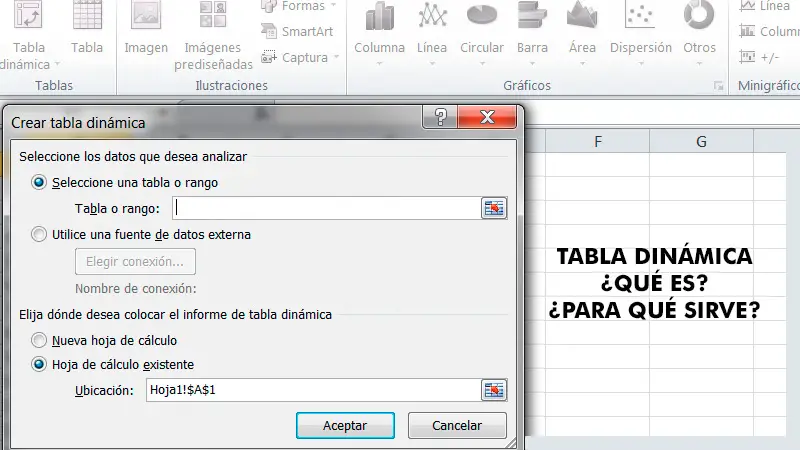Click the Aceptar button
Screen dimensions: 800x450
(x=345, y=426)
